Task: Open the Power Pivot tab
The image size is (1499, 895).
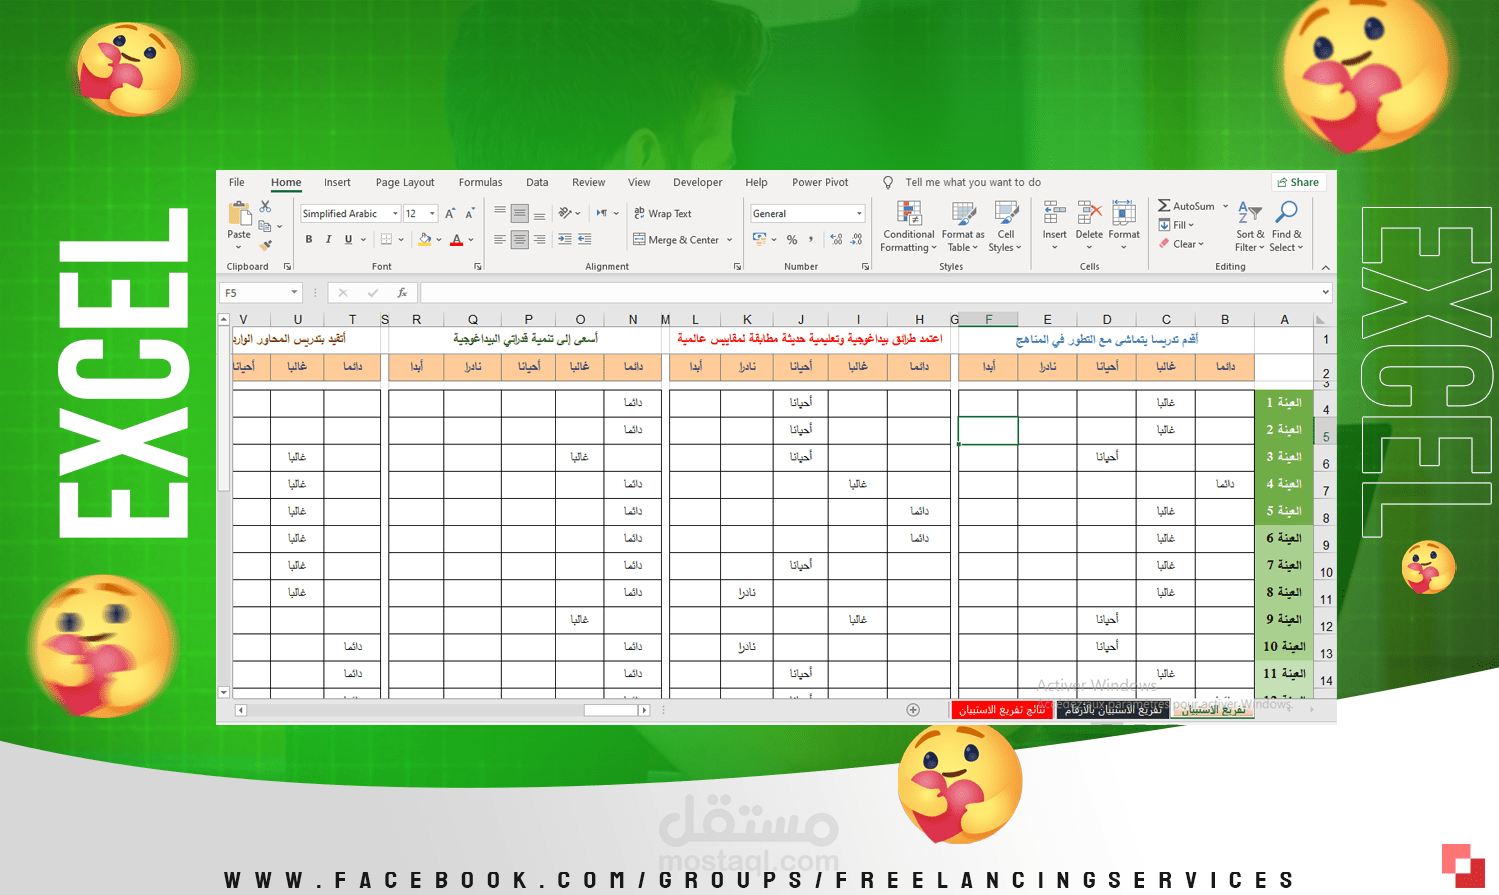Action: [x=820, y=182]
